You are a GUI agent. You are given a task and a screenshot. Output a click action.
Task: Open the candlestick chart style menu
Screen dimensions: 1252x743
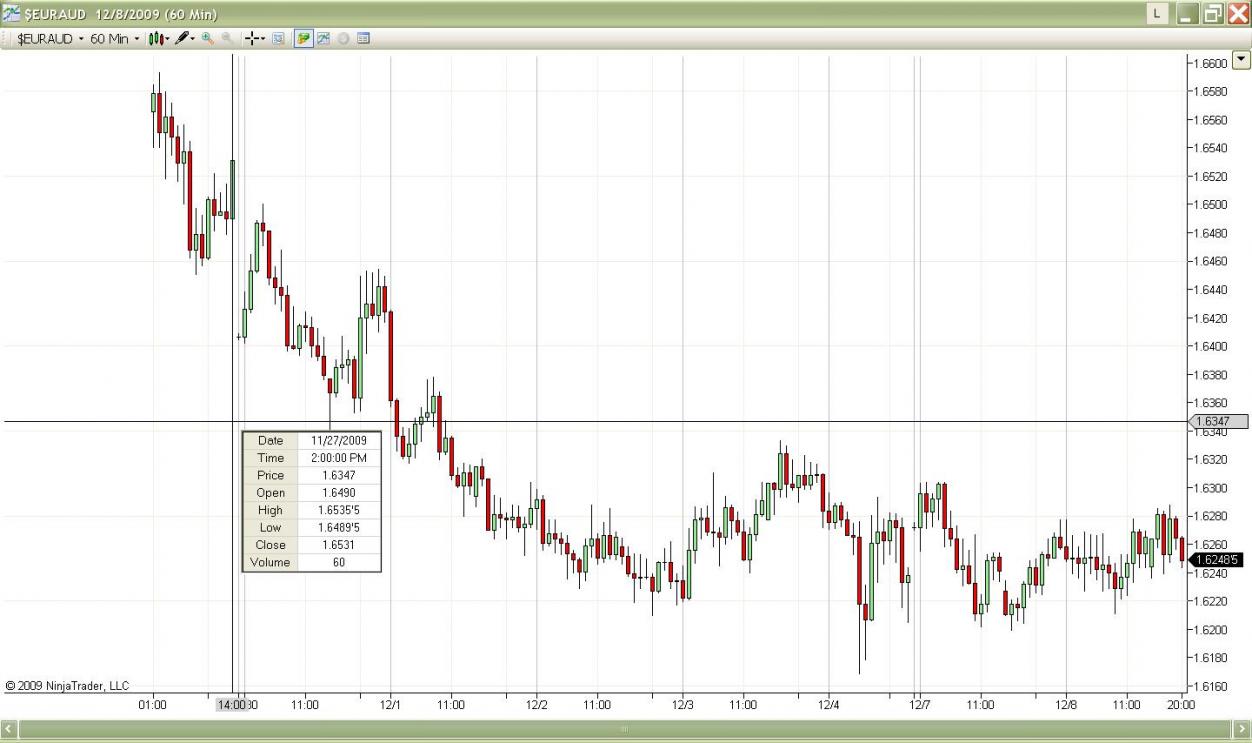point(159,39)
